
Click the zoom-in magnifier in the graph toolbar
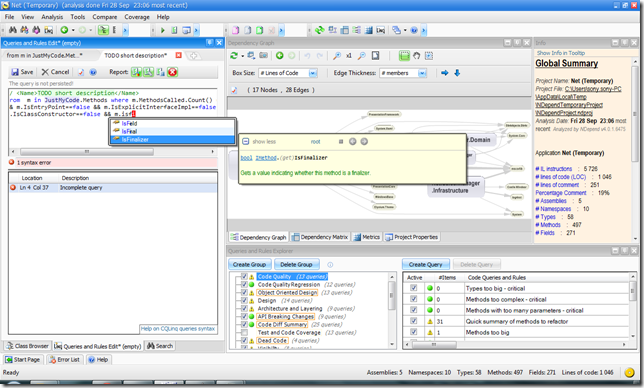click(x=337, y=56)
